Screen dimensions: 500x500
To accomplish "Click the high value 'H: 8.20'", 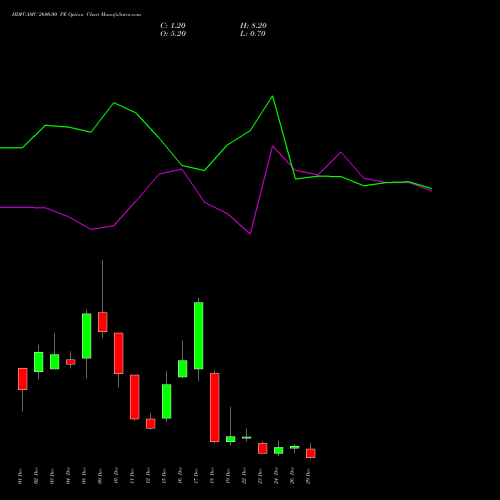I will (253, 26).
